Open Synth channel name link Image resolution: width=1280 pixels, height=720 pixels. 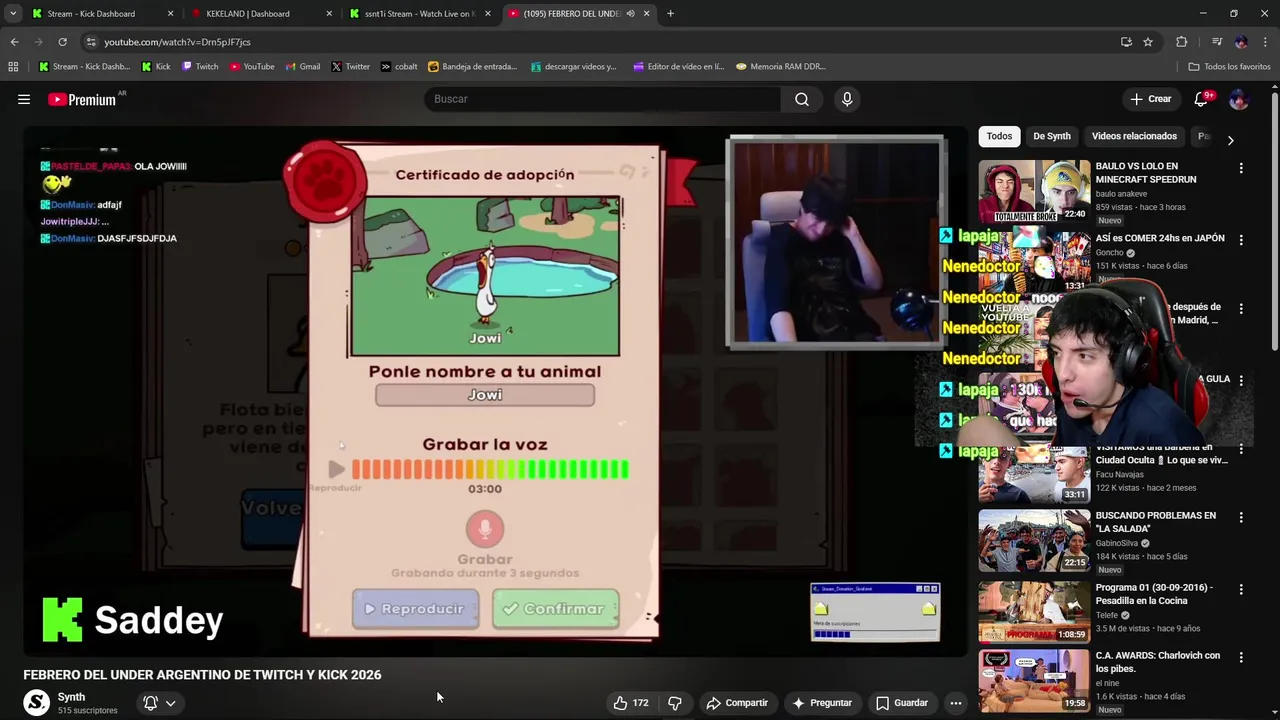tap(71, 697)
